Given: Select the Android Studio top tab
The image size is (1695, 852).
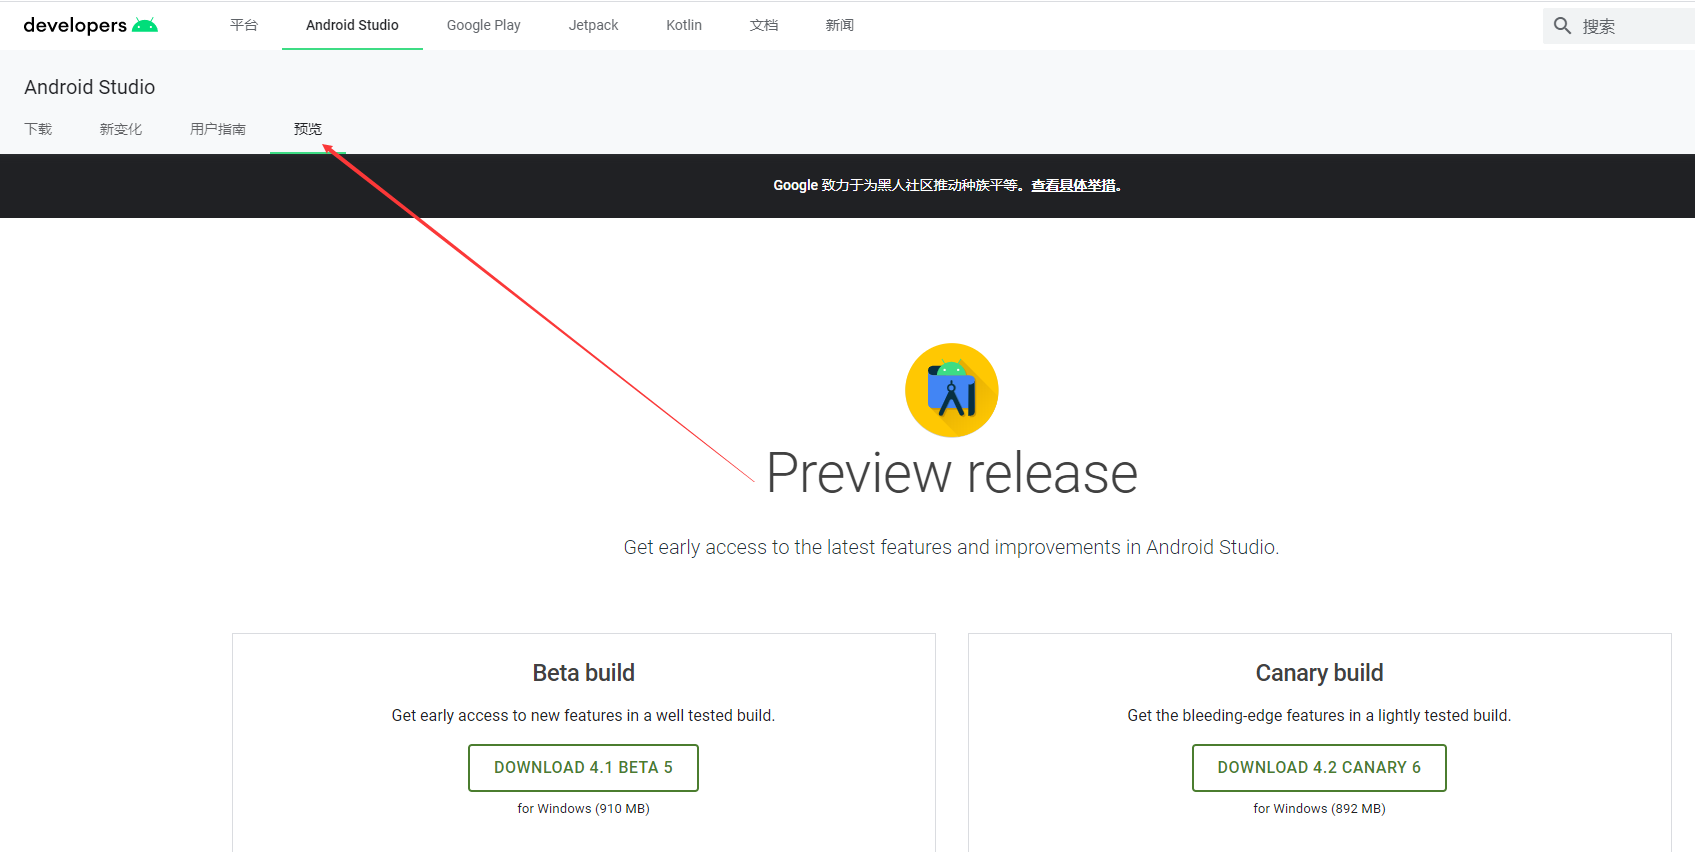Looking at the screenshot, I should (352, 25).
